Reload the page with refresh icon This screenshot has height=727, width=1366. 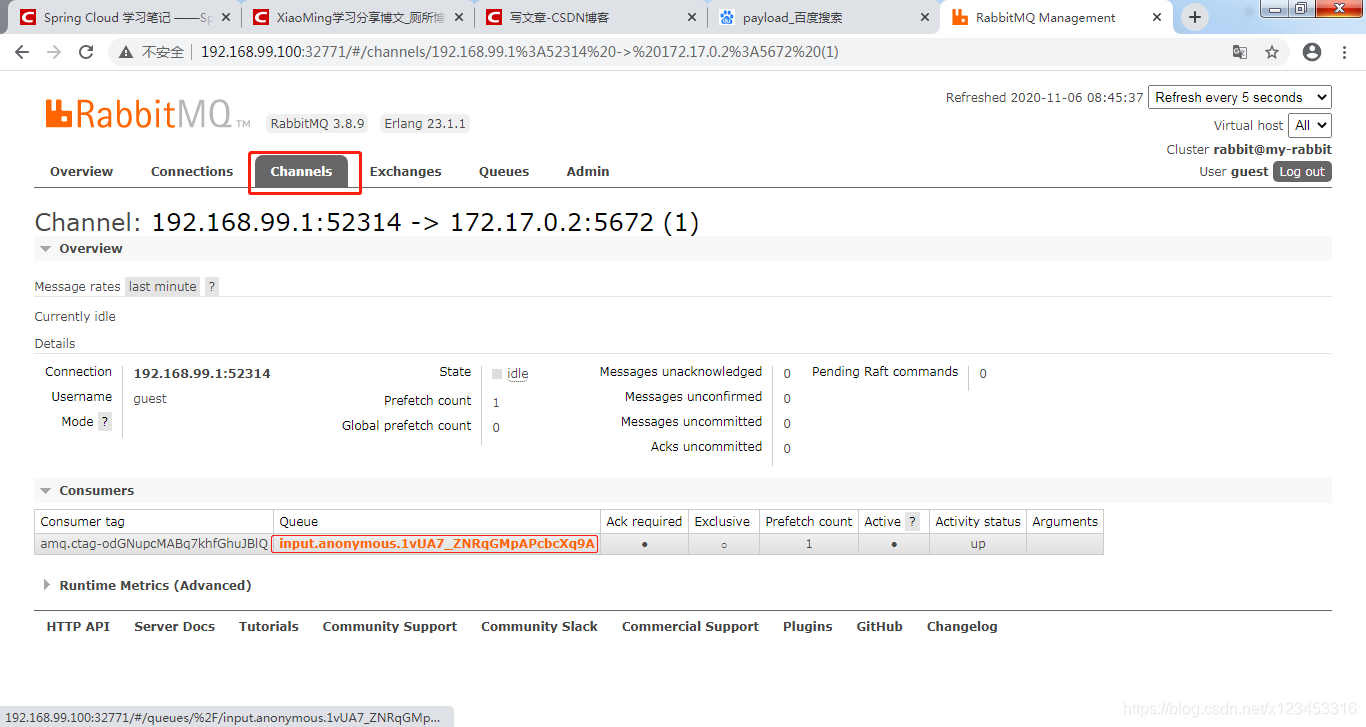coord(86,52)
